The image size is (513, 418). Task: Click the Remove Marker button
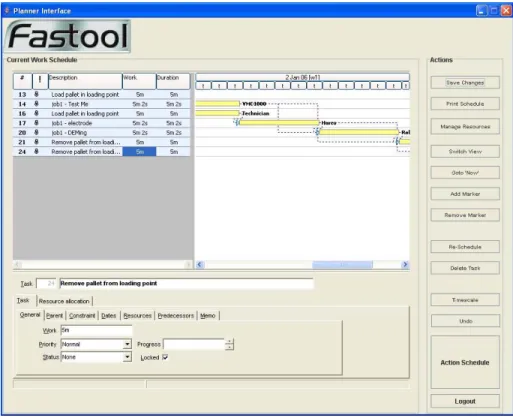(x=465, y=215)
